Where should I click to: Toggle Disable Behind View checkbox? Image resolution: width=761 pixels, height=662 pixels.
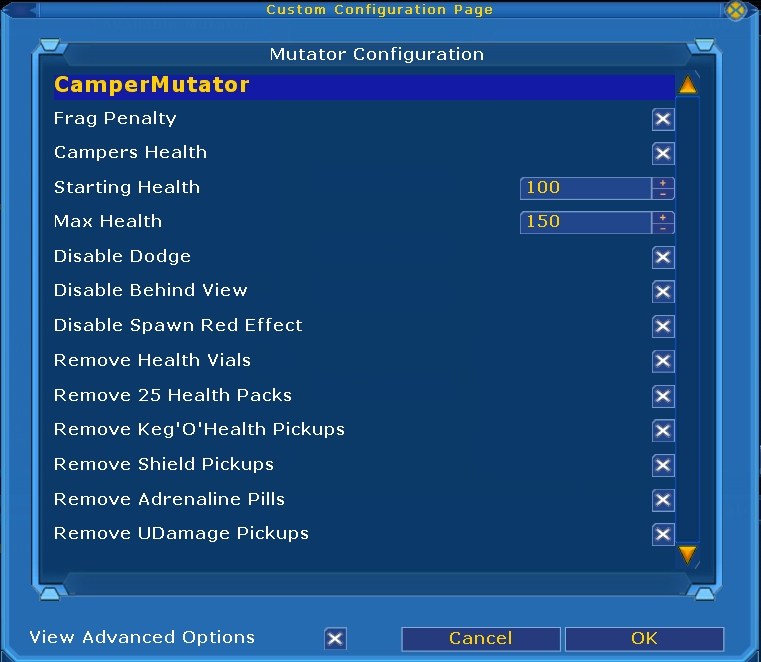(x=663, y=292)
